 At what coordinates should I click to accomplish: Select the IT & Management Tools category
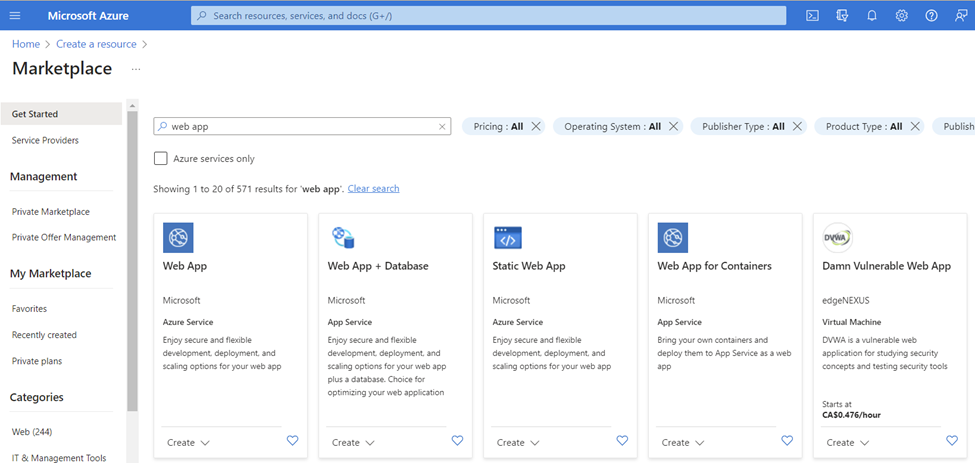coord(58,458)
